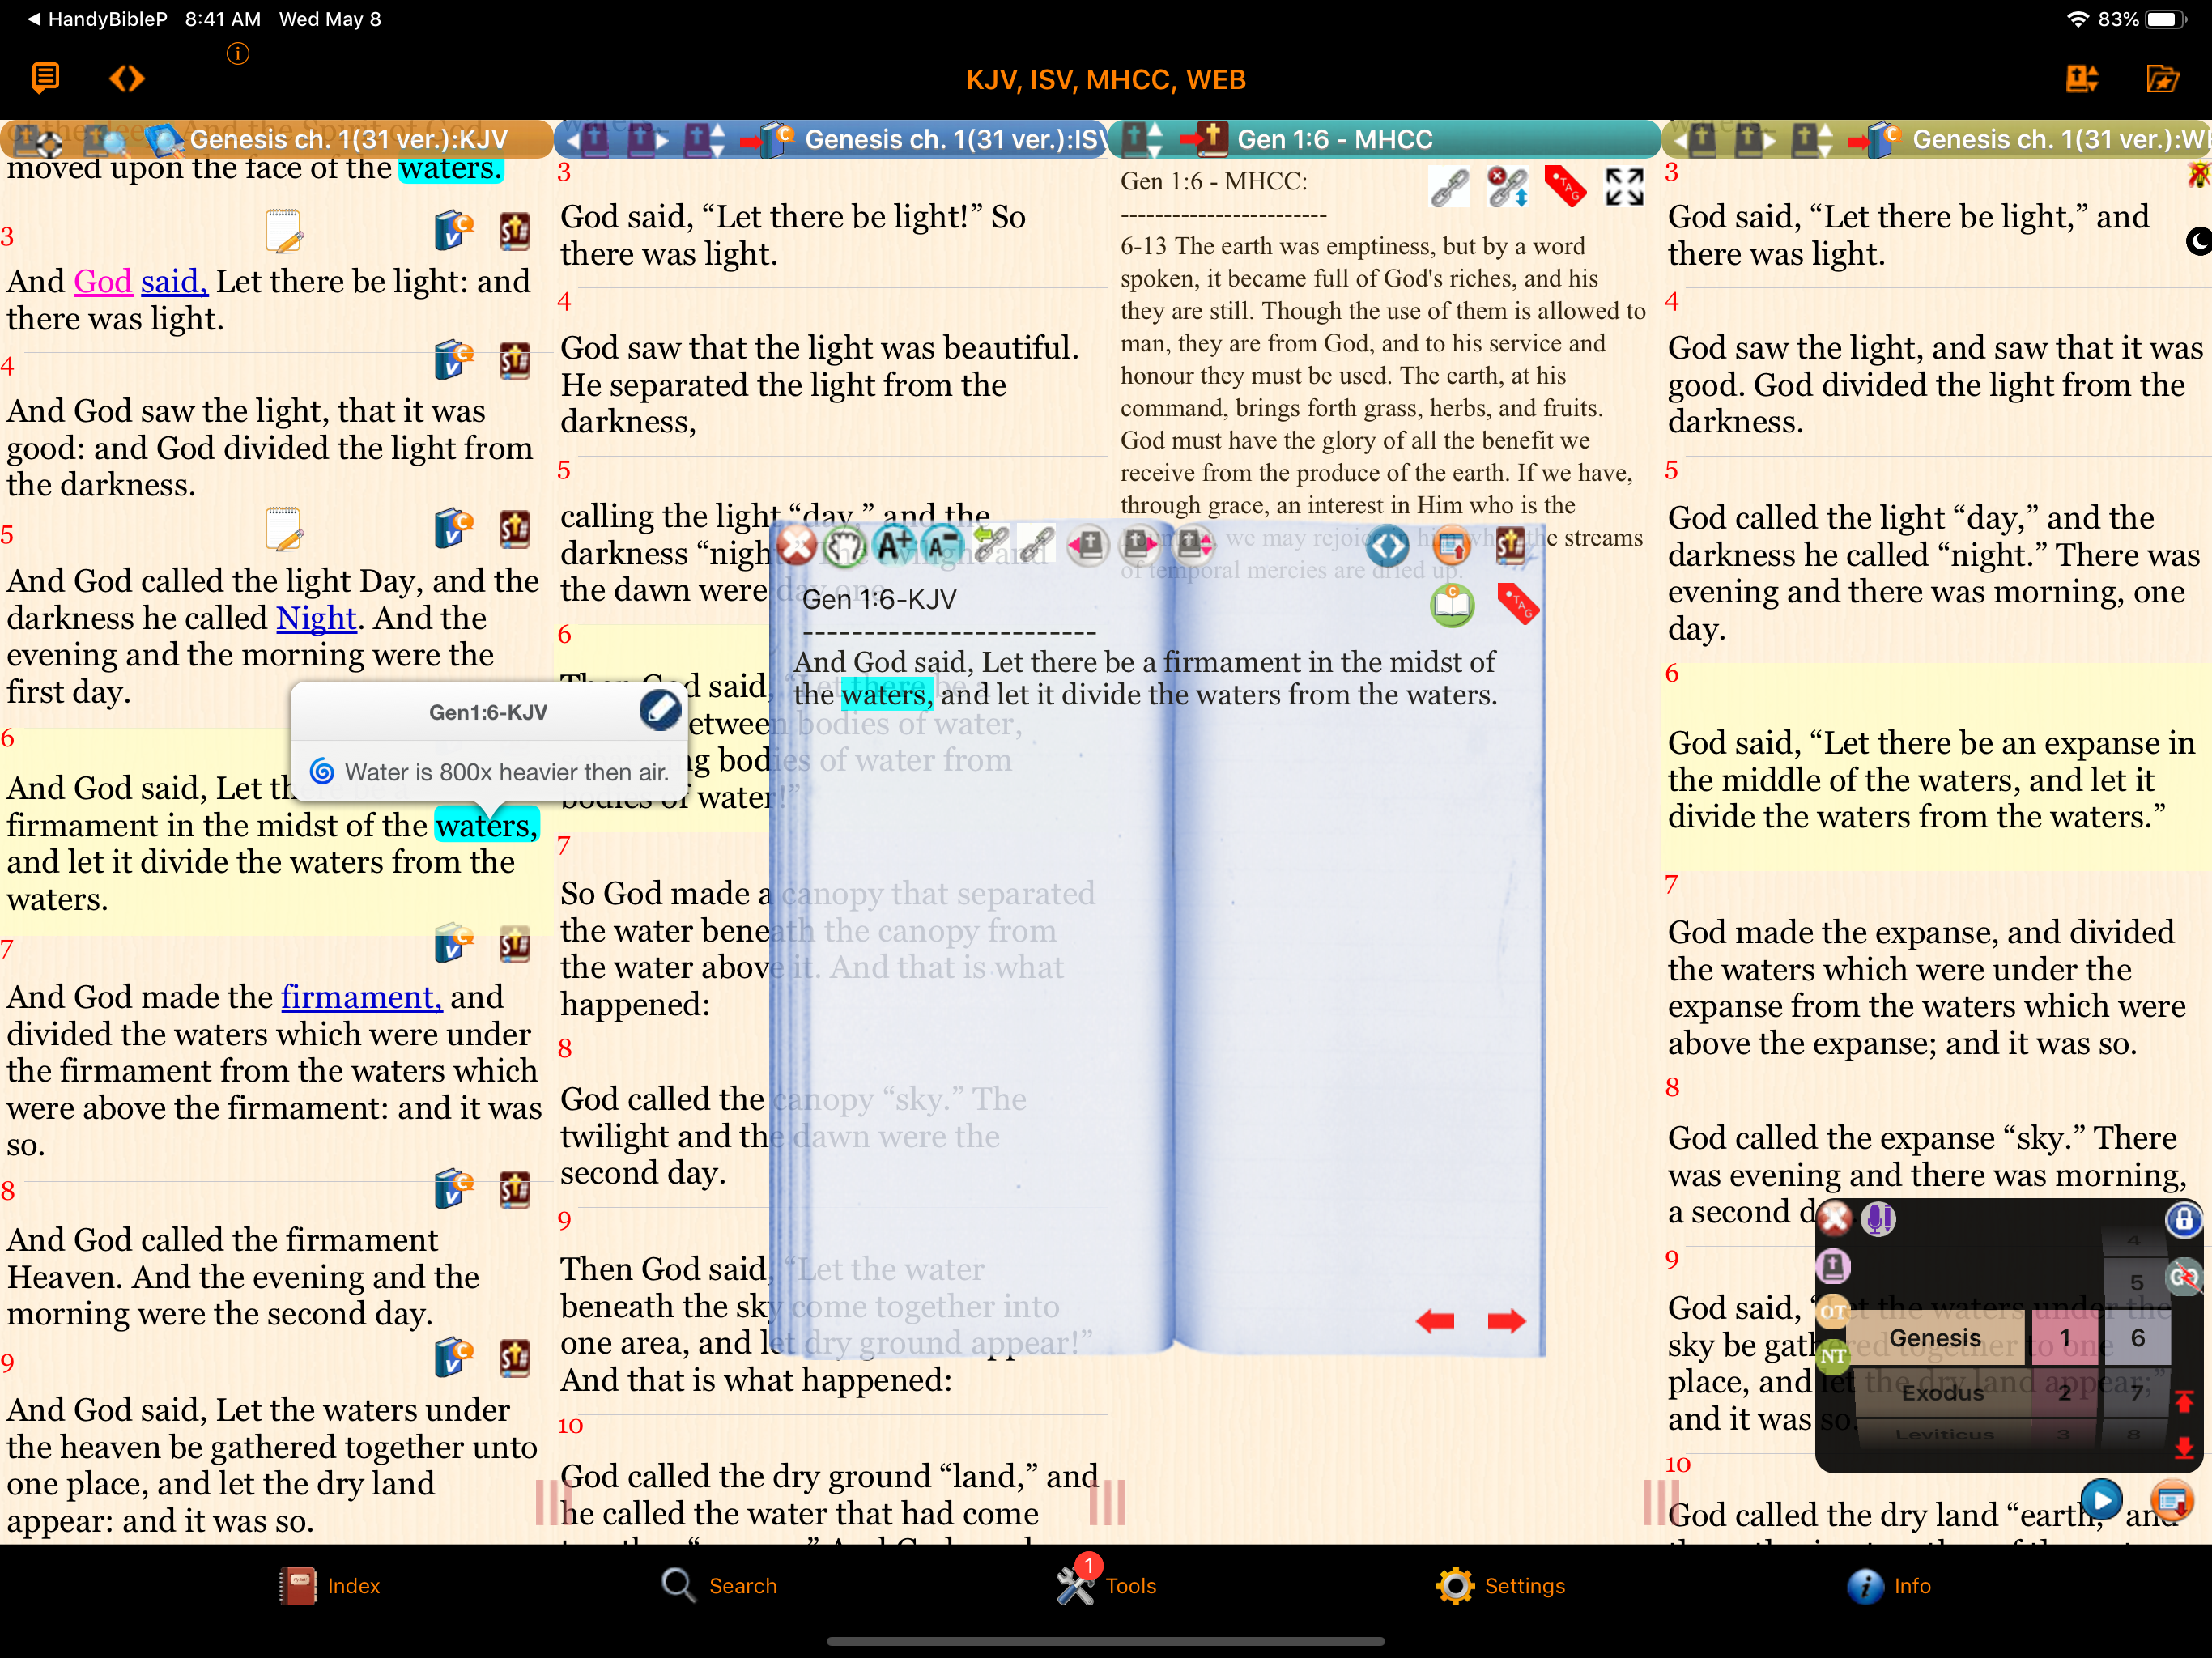Click the blue left-right arrows icon in popup
Screen dimensions: 2212x1658
pyautogui.click(x=1388, y=546)
